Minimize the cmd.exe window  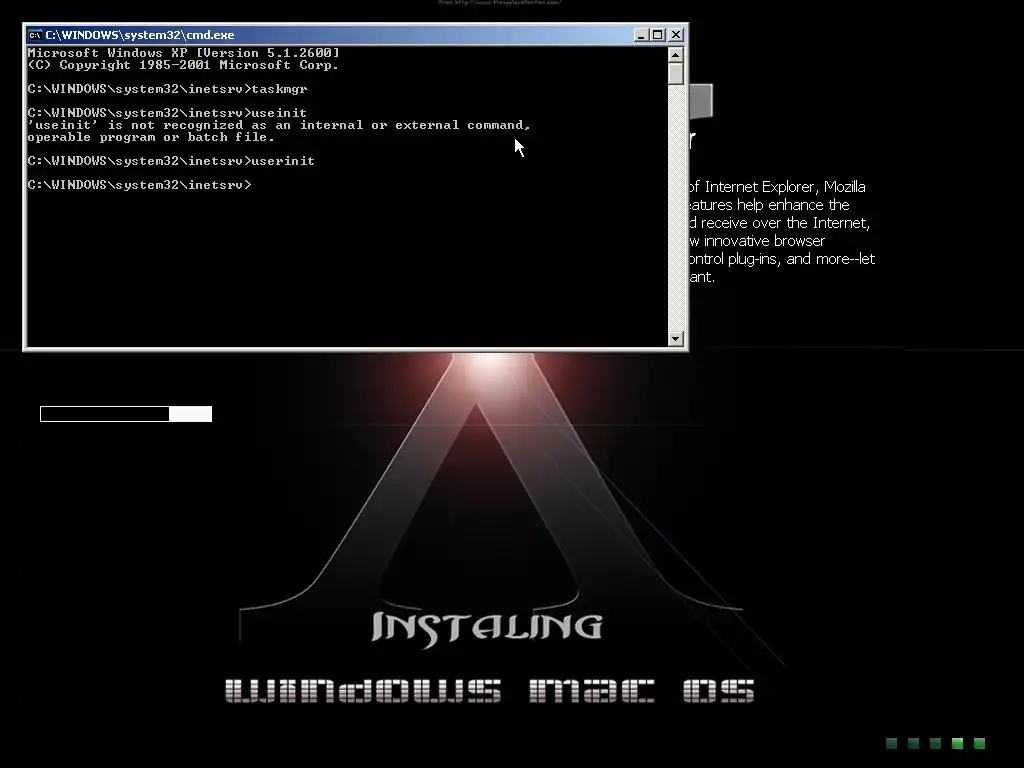pos(641,35)
